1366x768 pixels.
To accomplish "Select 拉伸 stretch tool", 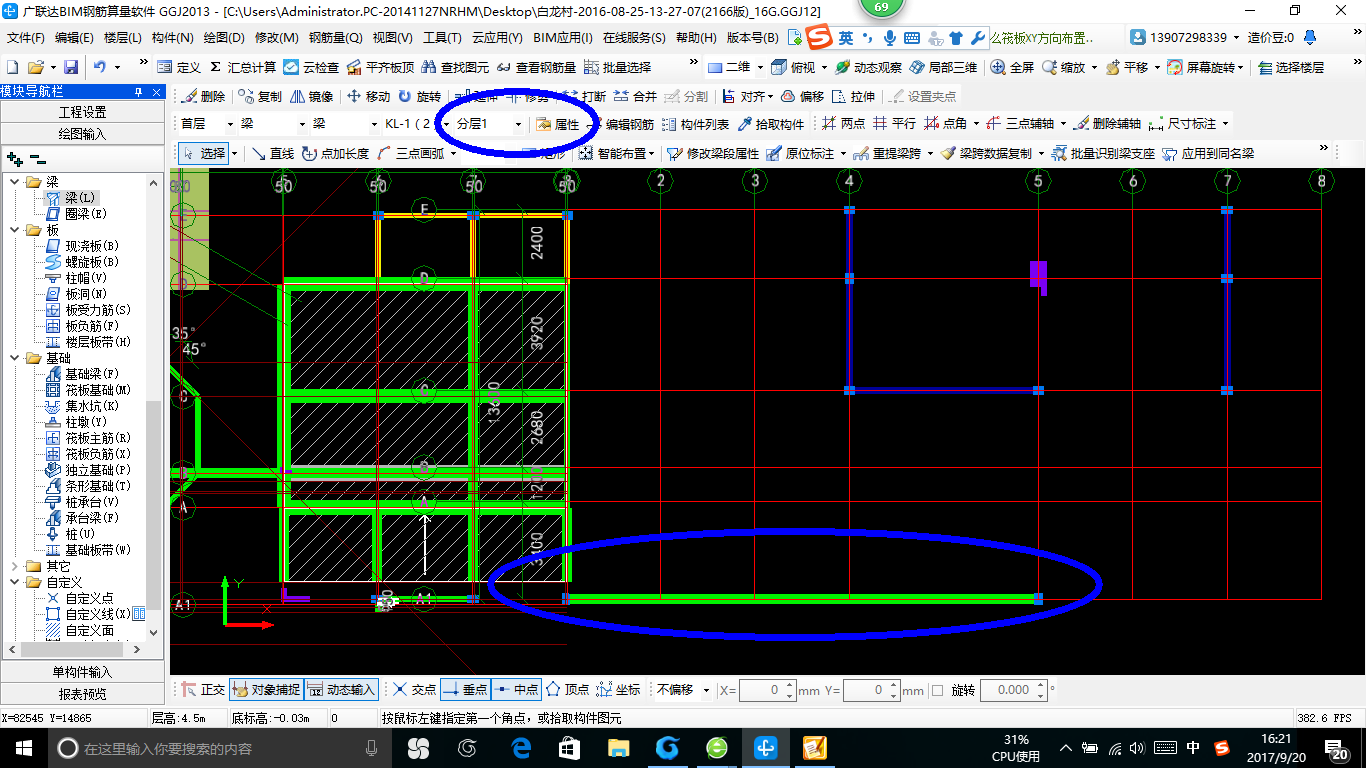I will (x=853, y=97).
